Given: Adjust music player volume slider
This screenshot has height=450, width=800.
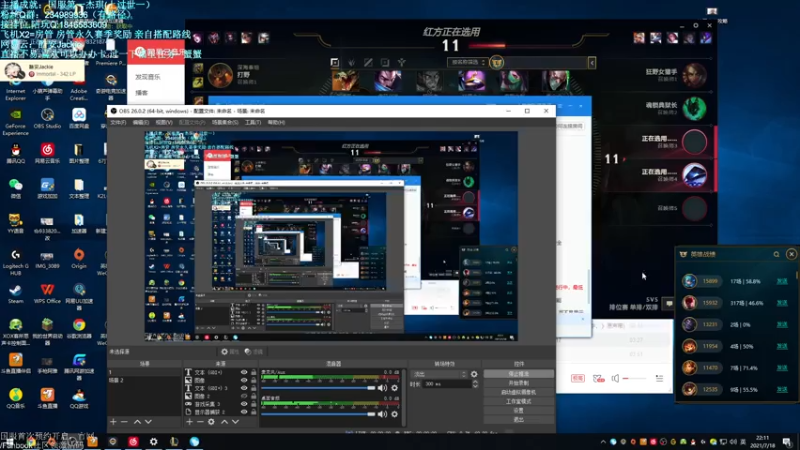Looking at the screenshot, I should (x=636, y=379).
